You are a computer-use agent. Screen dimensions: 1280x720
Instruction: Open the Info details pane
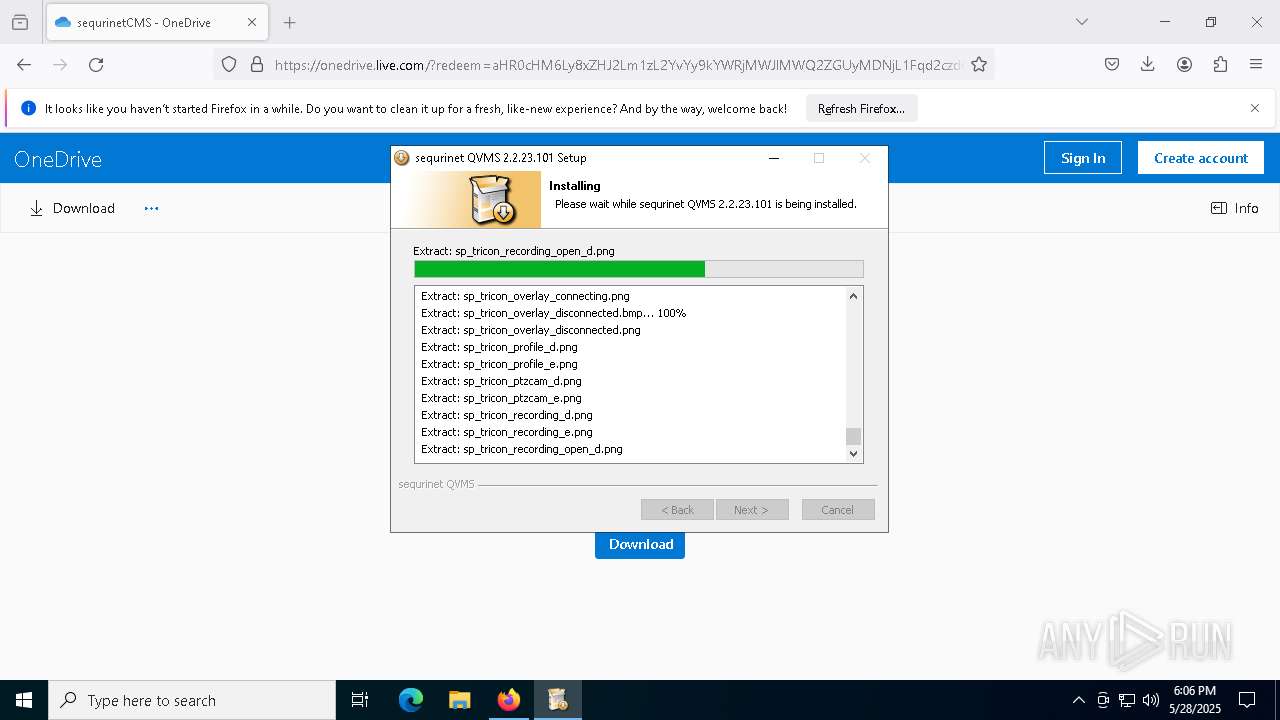click(x=1235, y=208)
